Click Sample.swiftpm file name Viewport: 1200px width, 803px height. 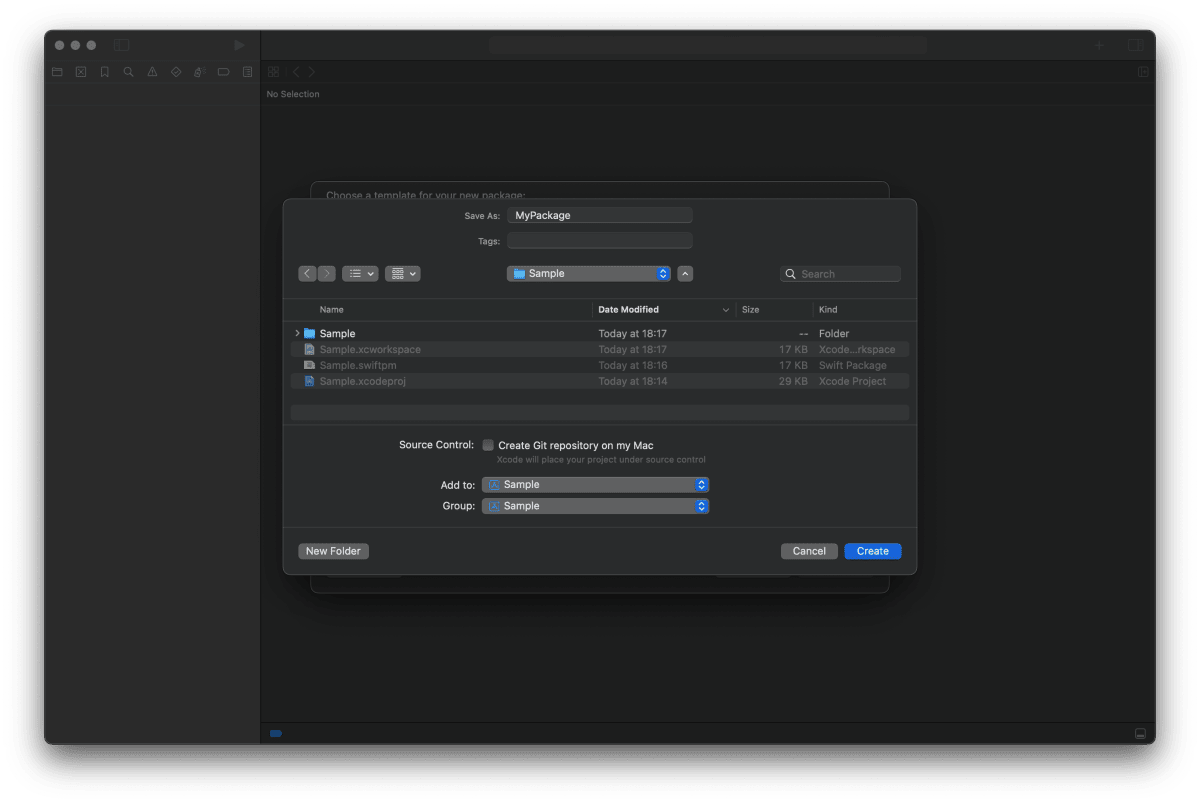pos(356,365)
